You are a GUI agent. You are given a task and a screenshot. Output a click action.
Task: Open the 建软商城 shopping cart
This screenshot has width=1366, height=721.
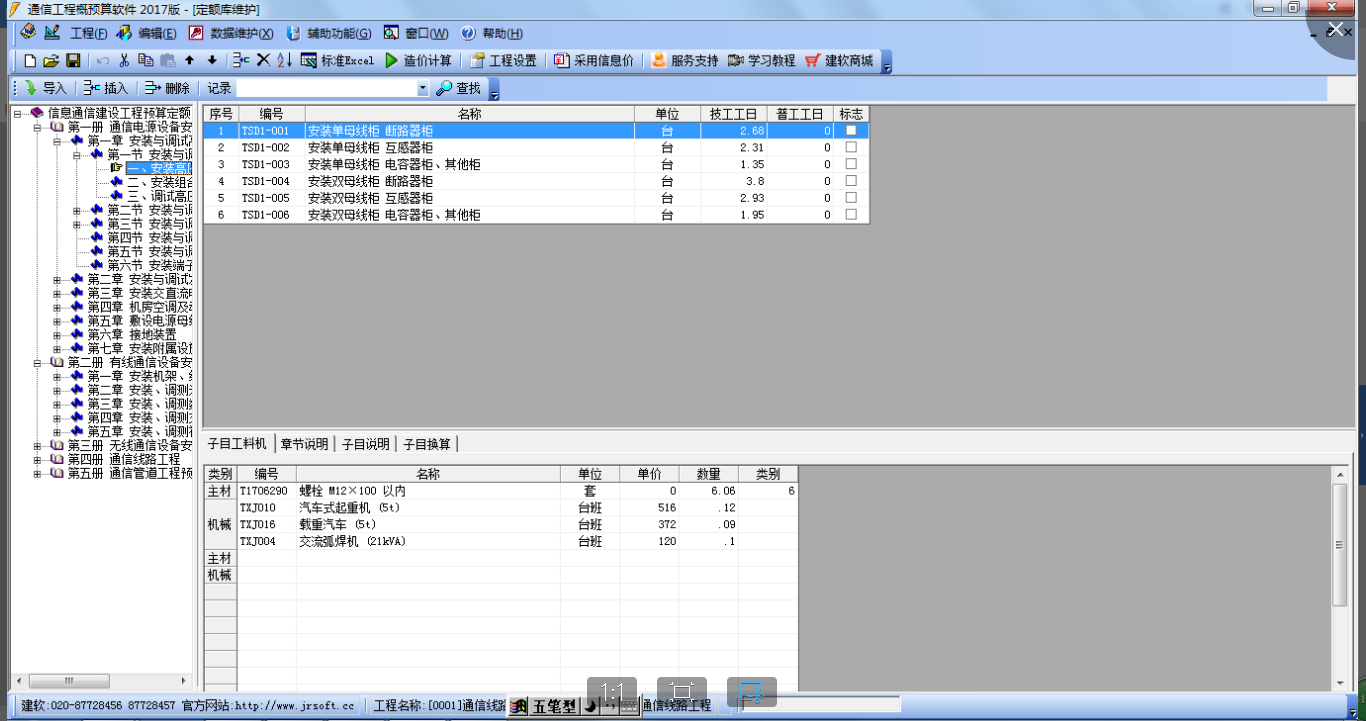839,61
